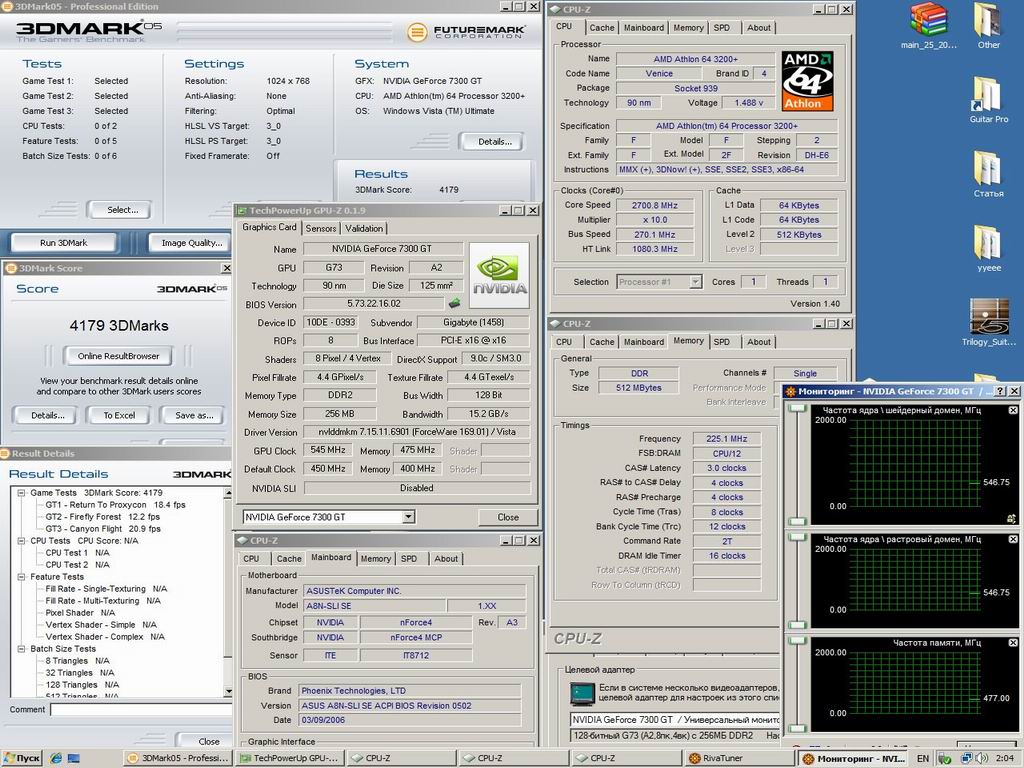Click the Run 3DMark button
The width and height of the screenshot is (1024, 768).
63,242
